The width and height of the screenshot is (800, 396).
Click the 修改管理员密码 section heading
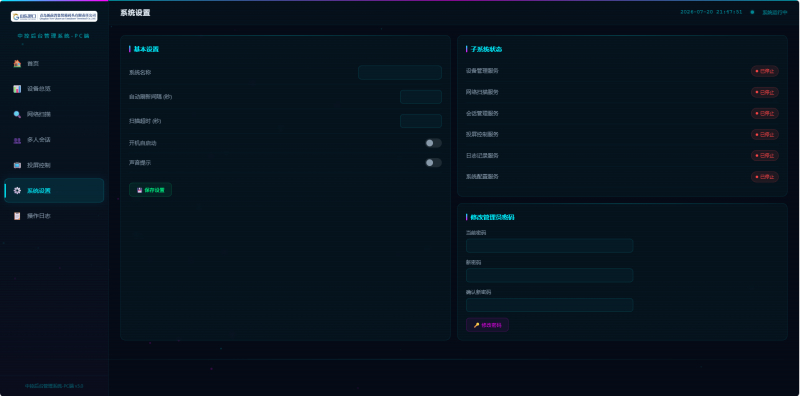[492, 217]
